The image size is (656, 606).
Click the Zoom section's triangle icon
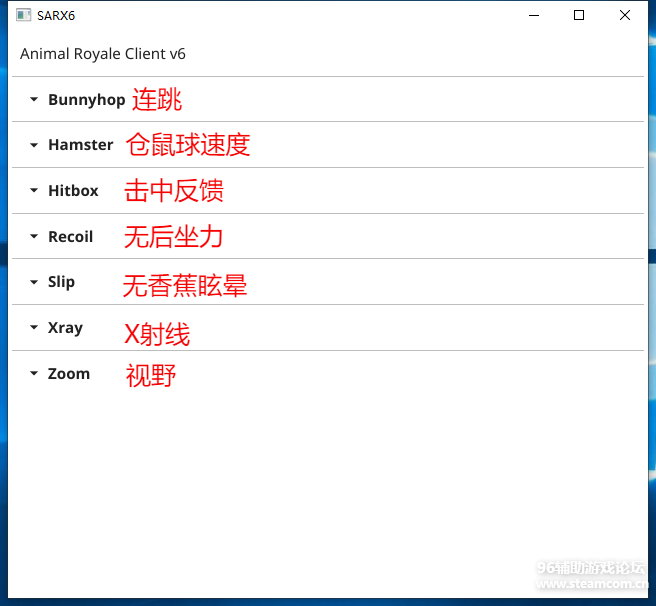(34, 374)
